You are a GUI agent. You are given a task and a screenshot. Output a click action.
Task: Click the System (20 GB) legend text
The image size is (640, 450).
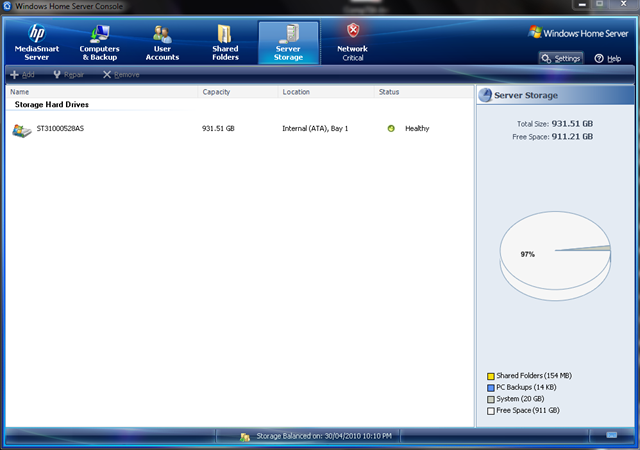520,399
